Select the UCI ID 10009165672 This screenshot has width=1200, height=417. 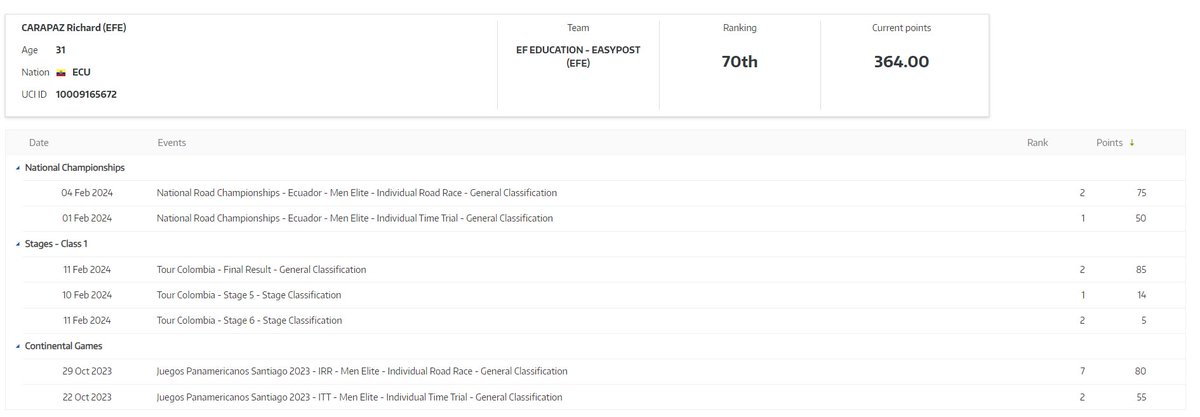[x=85, y=94]
